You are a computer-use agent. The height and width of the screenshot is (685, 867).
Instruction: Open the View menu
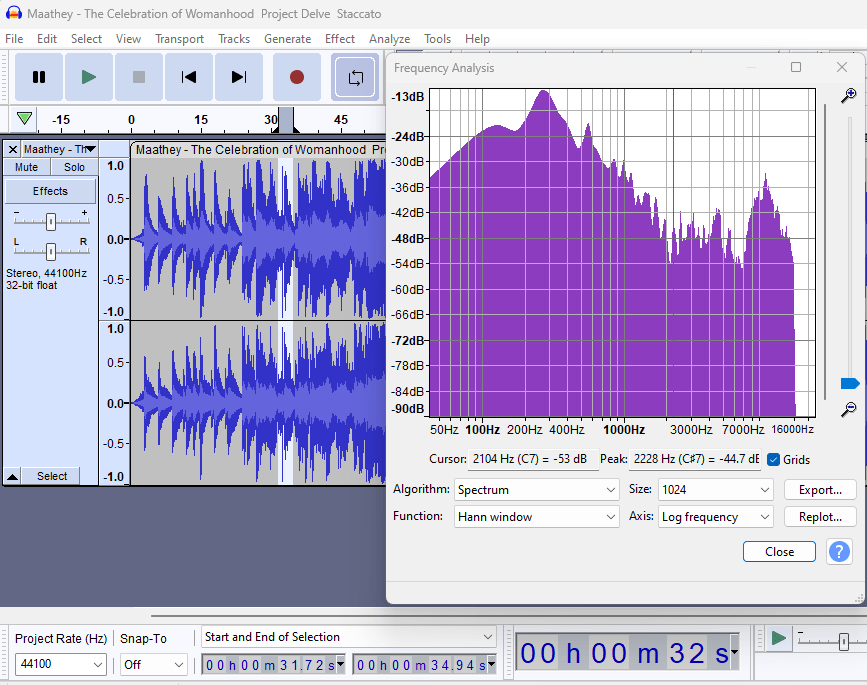pyautogui.click(x=128, y=39)
